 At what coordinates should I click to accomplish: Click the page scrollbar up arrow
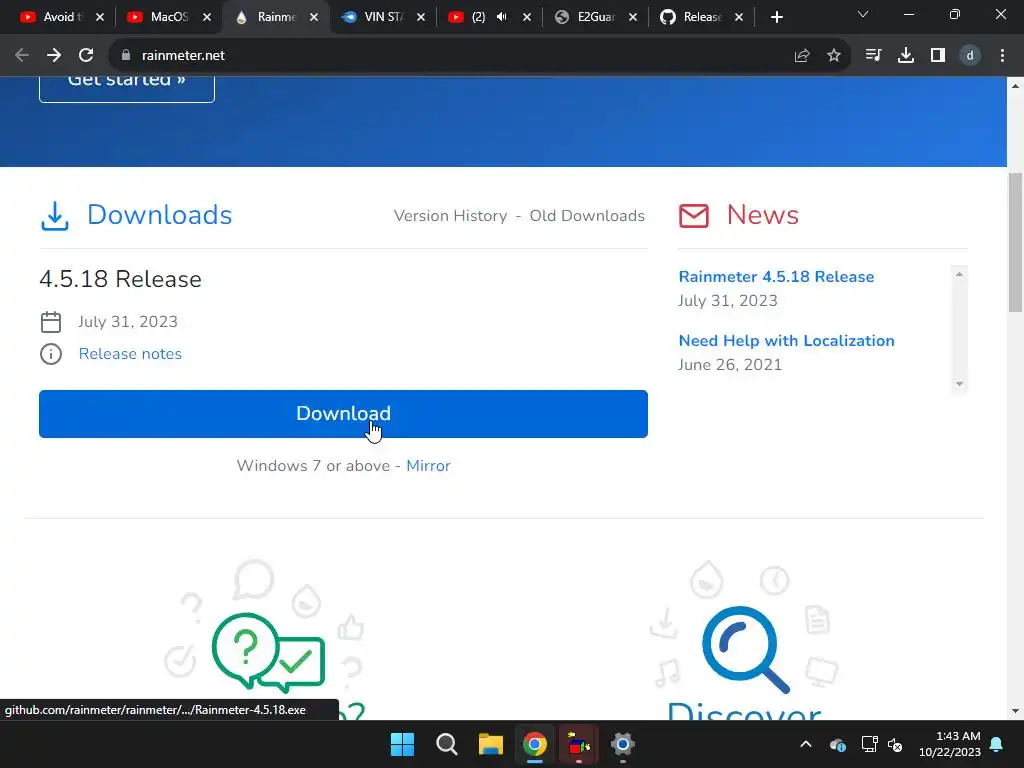[1015, 86]
